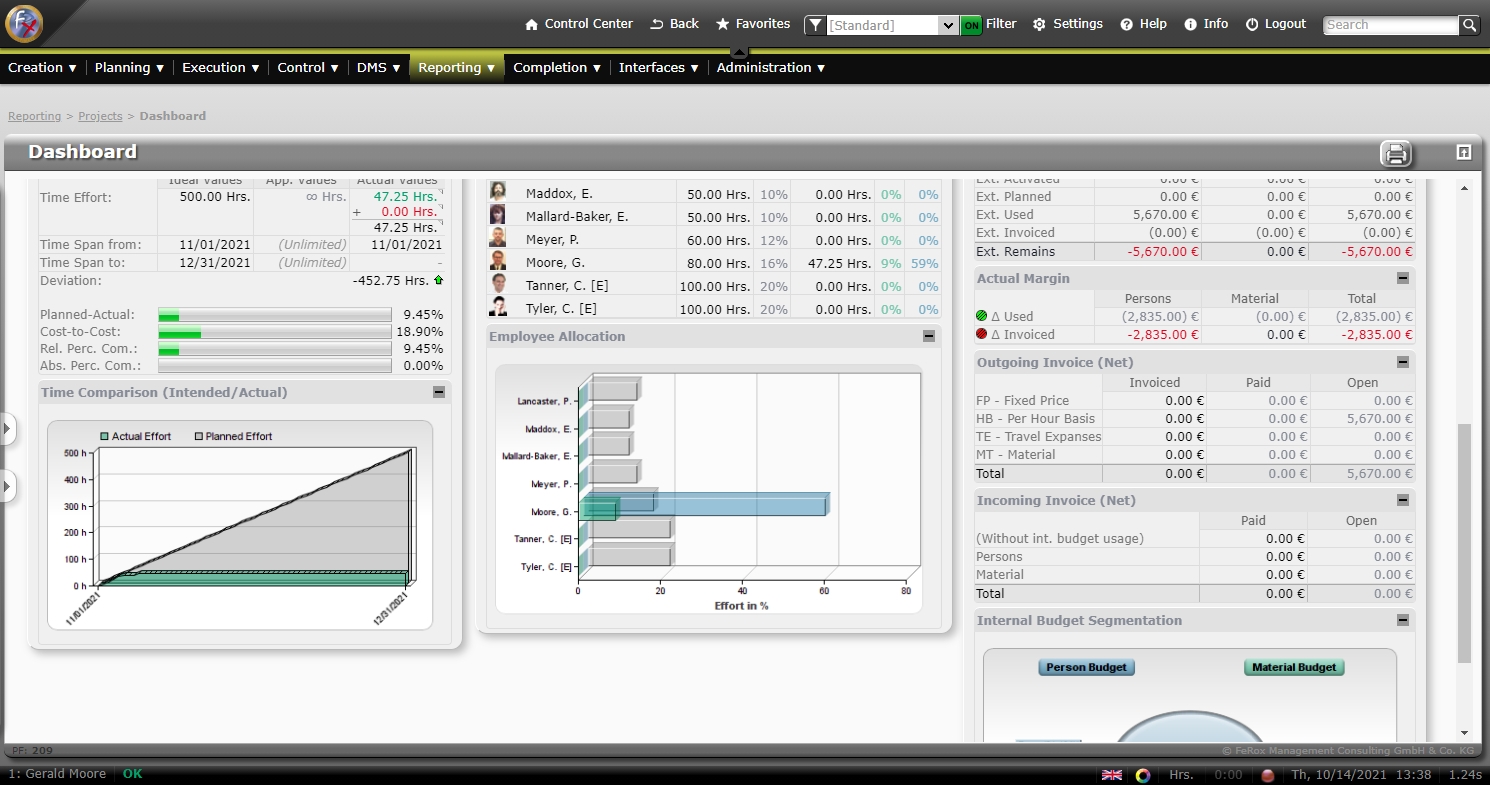Click Maddox, E. employee photo
This screenshot has width=1490, height=785.
click(497, 192)
